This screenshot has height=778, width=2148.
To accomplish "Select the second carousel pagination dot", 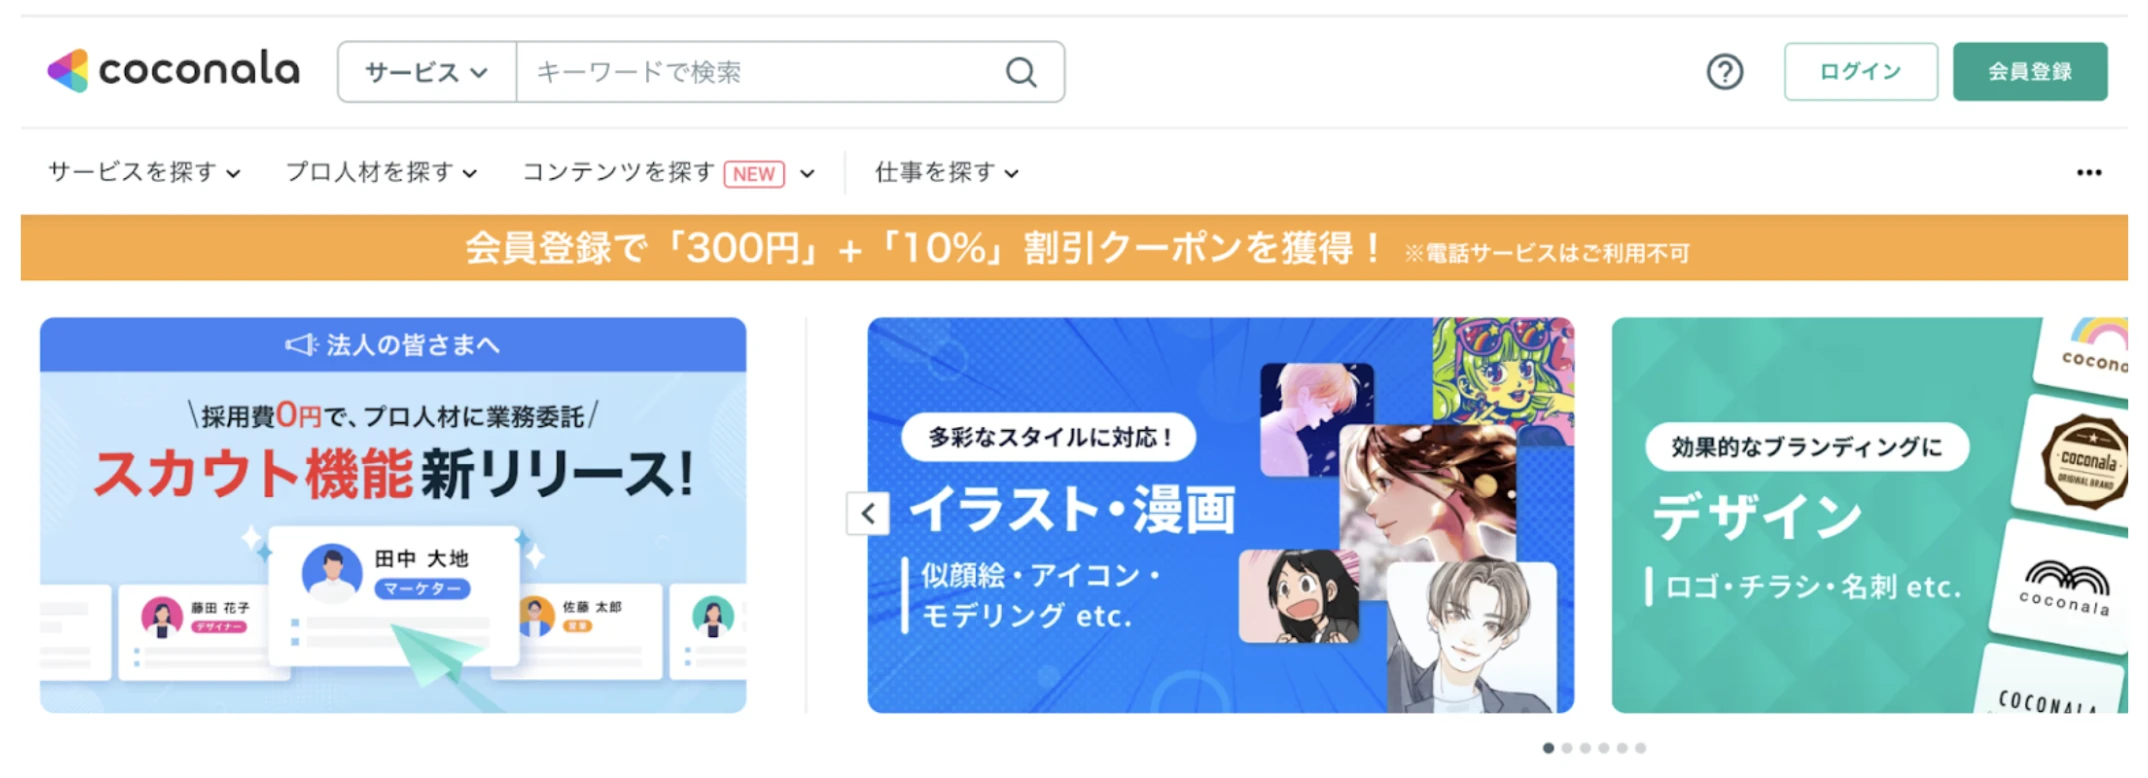I will tap(1567, 748).
